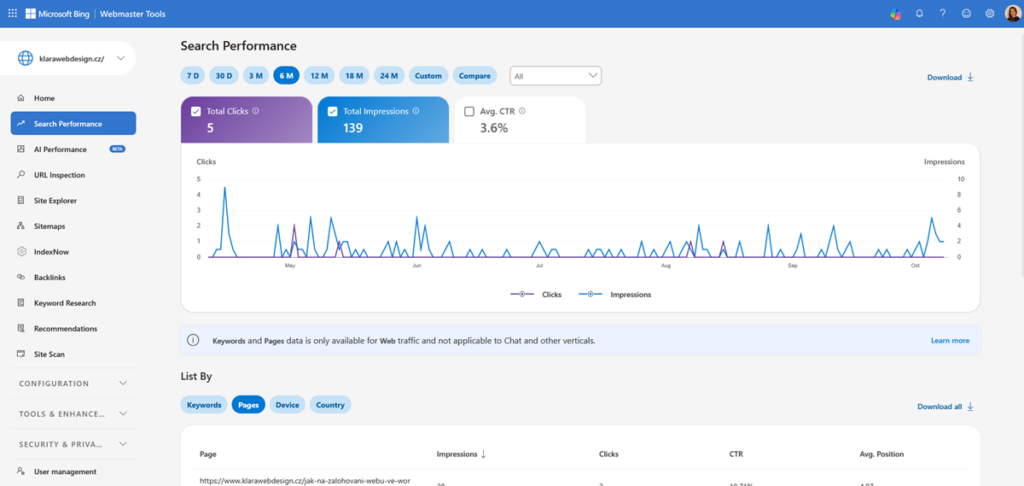
Task: Switch list to Device
Action: point(287,405)
